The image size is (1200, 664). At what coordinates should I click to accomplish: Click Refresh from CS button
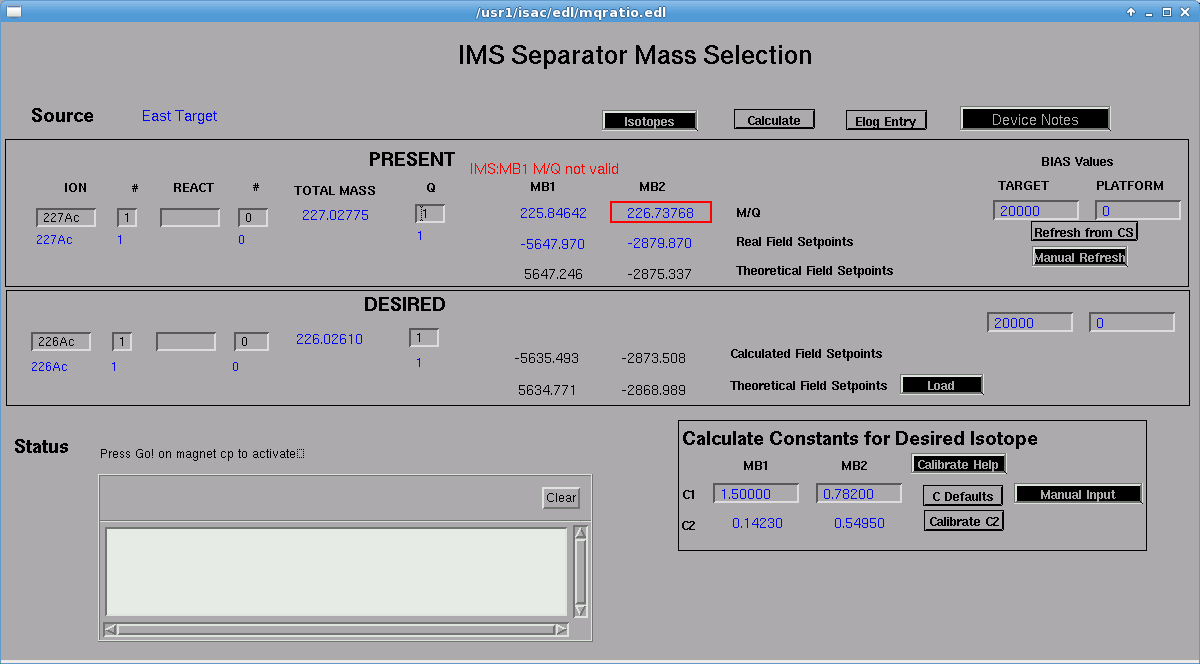click(1084, 232)
